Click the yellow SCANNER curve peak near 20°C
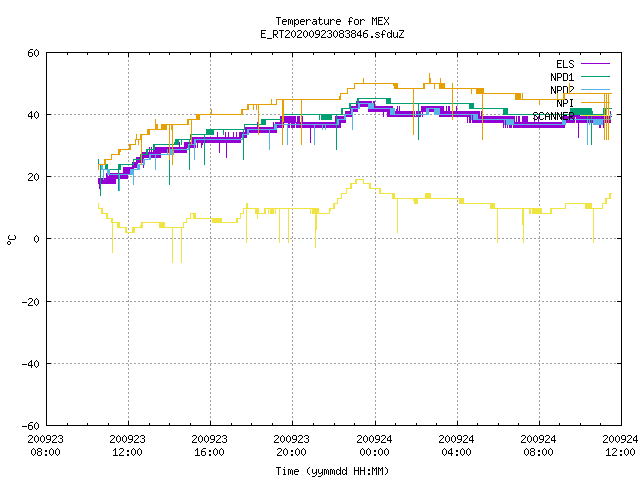640x480 pixels. point(360,180)
